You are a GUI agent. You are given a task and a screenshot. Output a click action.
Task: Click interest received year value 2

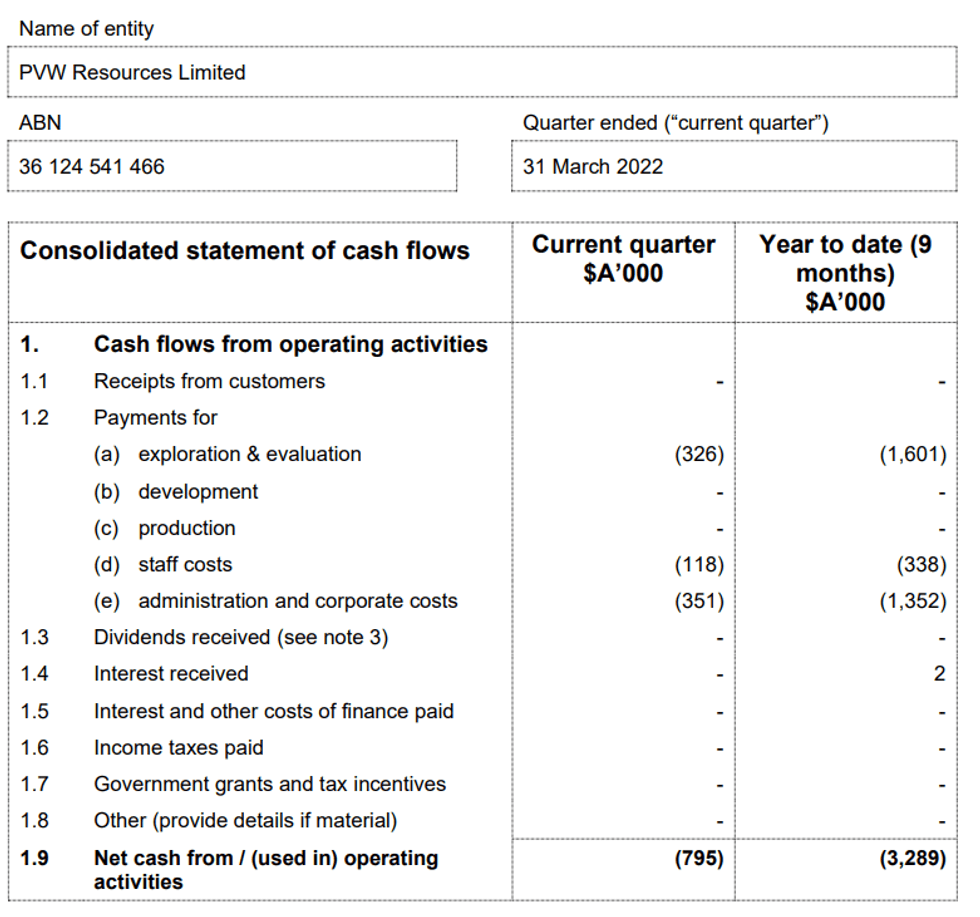pyautogui.click(x=939, y=674)
